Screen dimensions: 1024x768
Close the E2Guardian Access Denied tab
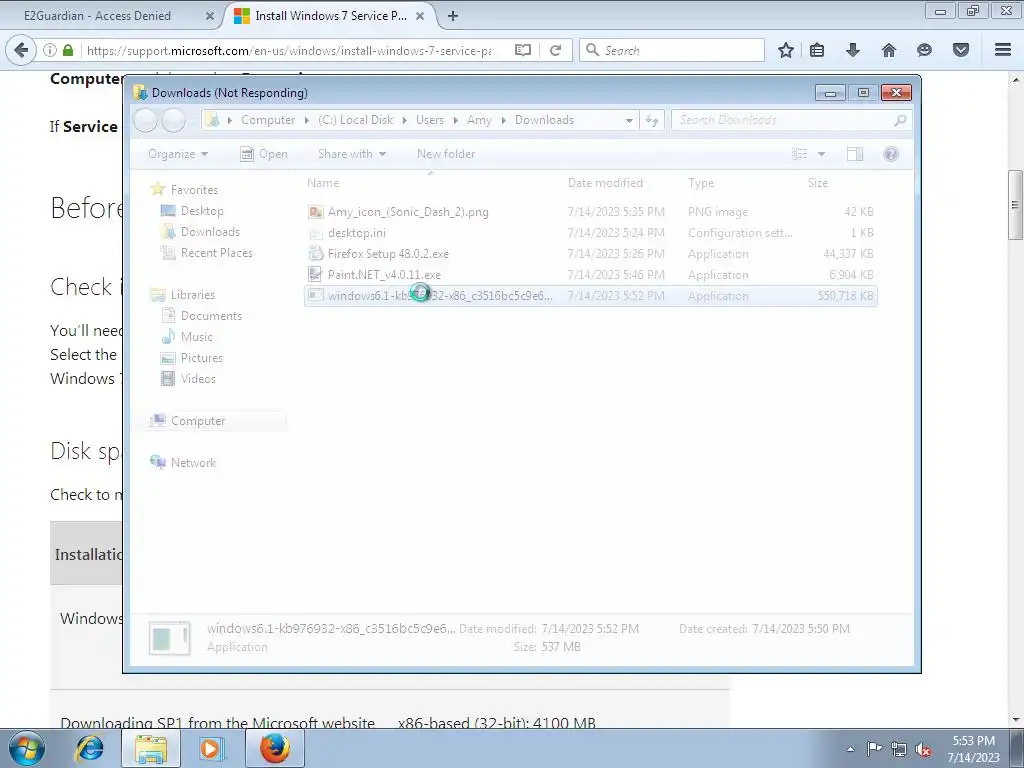210,16
